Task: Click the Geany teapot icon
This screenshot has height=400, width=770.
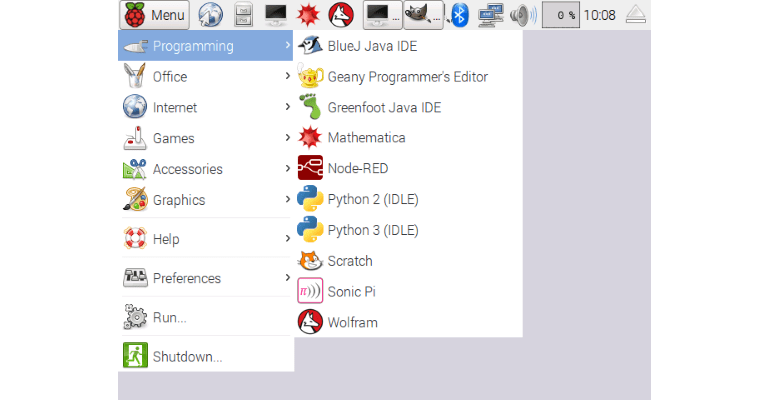Action: tap(310, 77)
